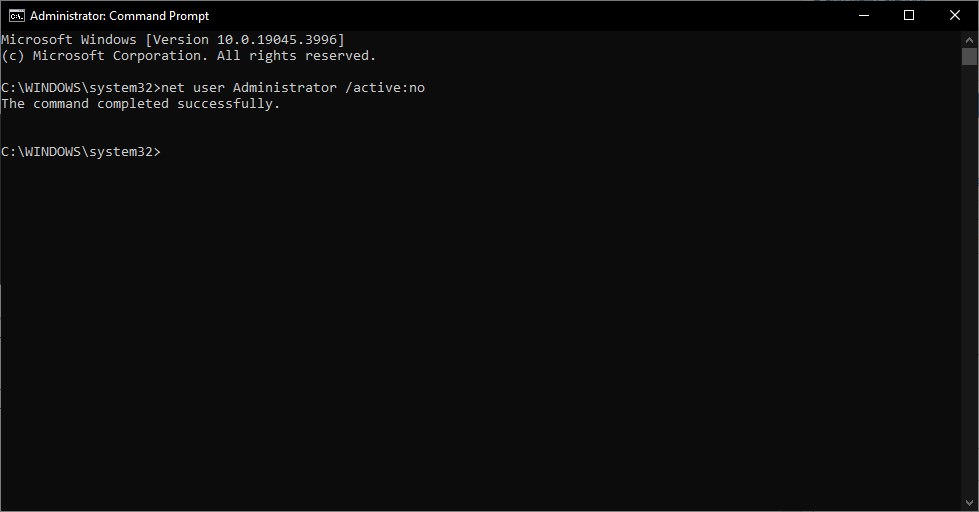This screenshot has height=512, width=979.
Task: Click the word "net" in the command
Action: point(181,88)
